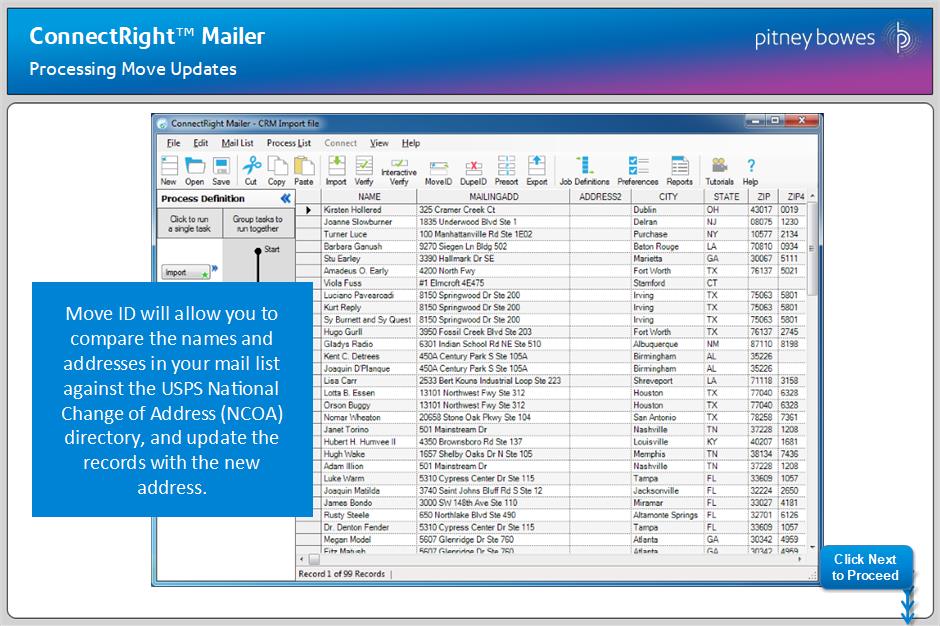The width and height of the screenshot is (940, 626).
Task: Select the Gladys Radio name cell
Action: click(x=369, y=344)
